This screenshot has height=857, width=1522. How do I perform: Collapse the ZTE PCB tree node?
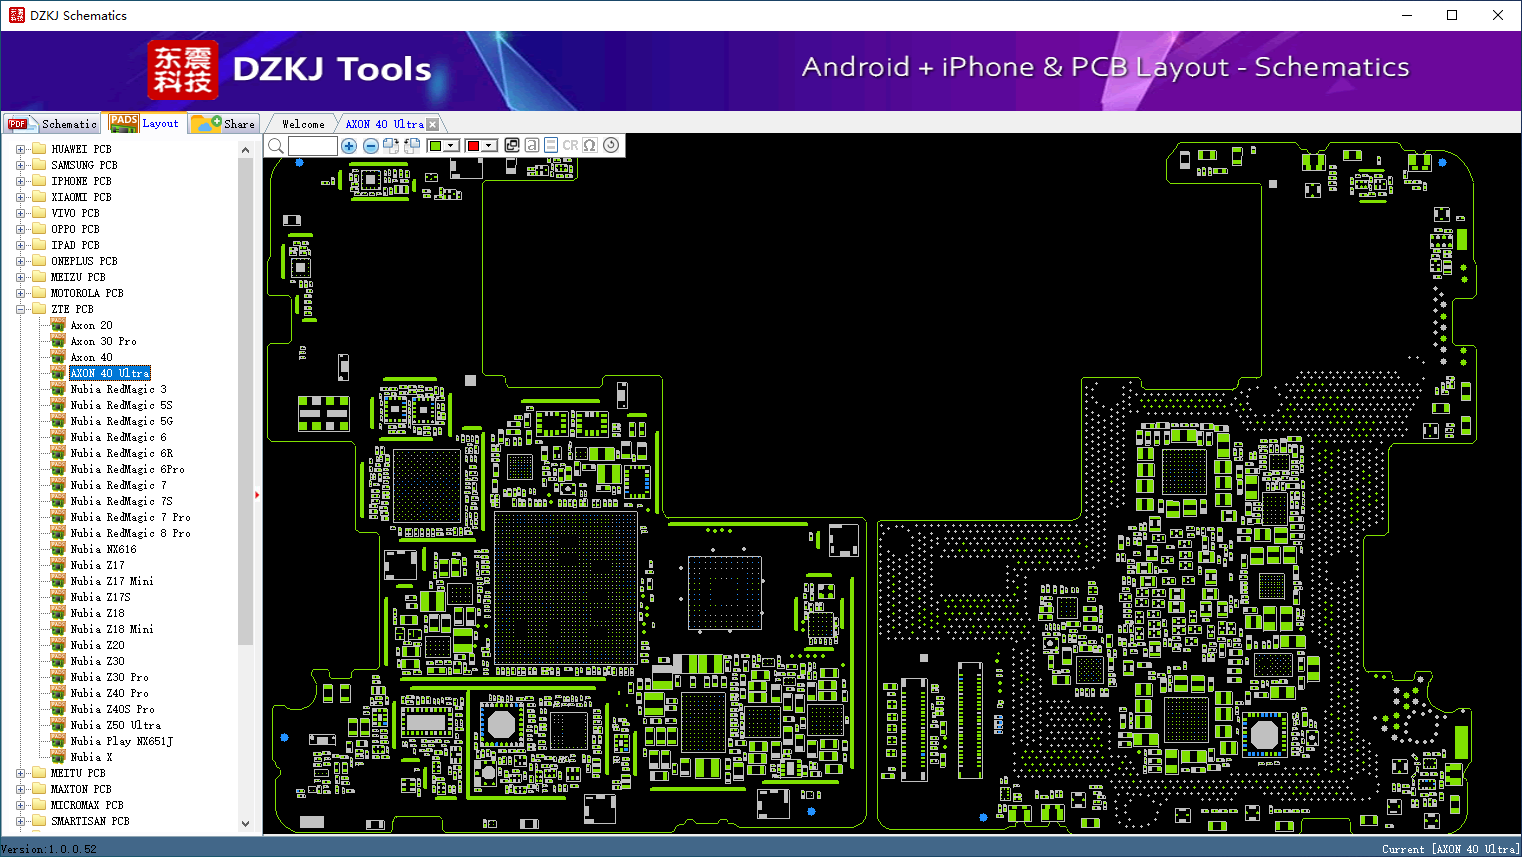(21, 309)
